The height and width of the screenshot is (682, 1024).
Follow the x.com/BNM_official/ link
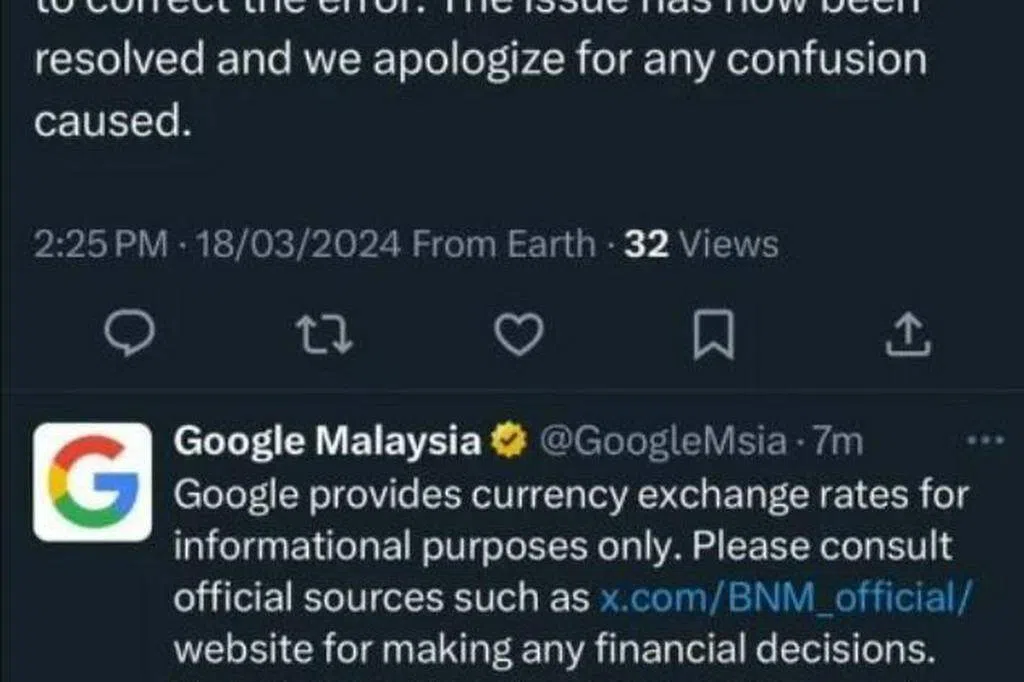(x=785, y=597)
